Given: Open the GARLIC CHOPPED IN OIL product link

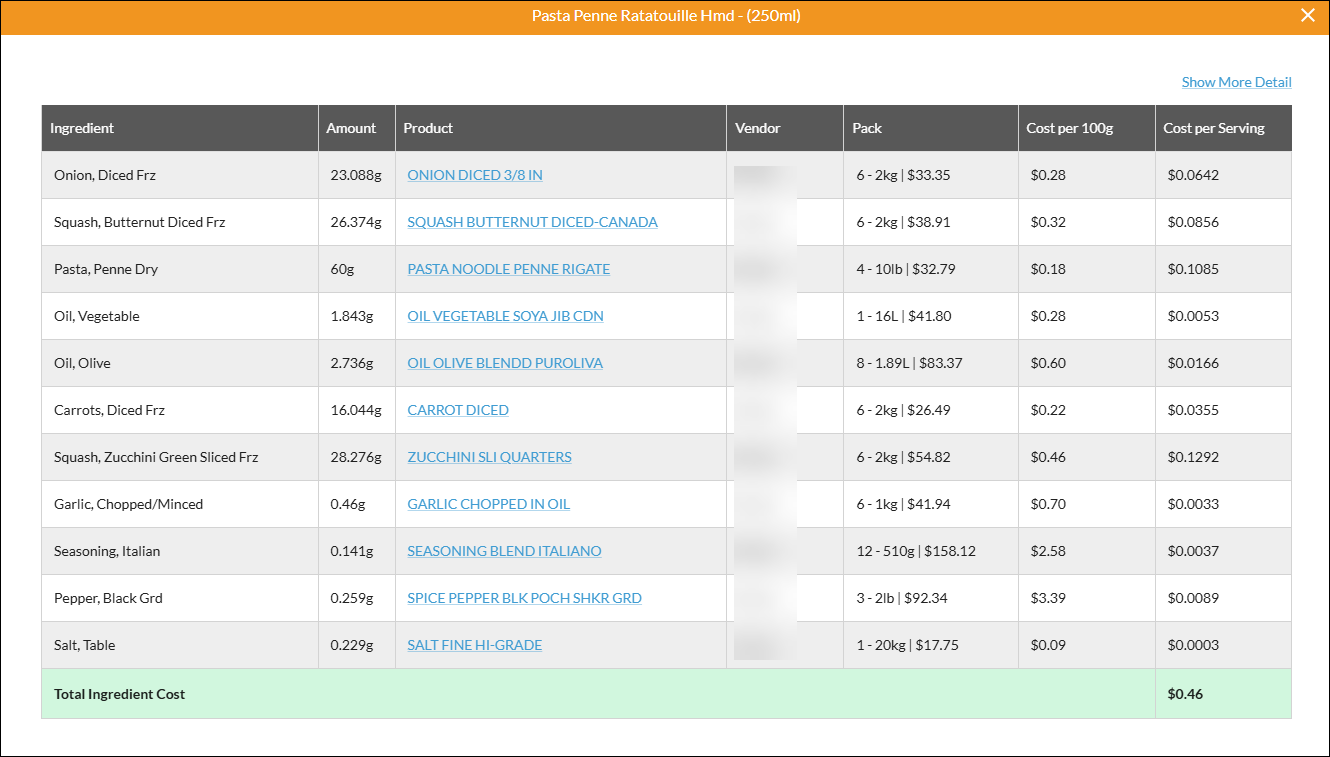Looking at the screenshot, I should tap(488, 503).
